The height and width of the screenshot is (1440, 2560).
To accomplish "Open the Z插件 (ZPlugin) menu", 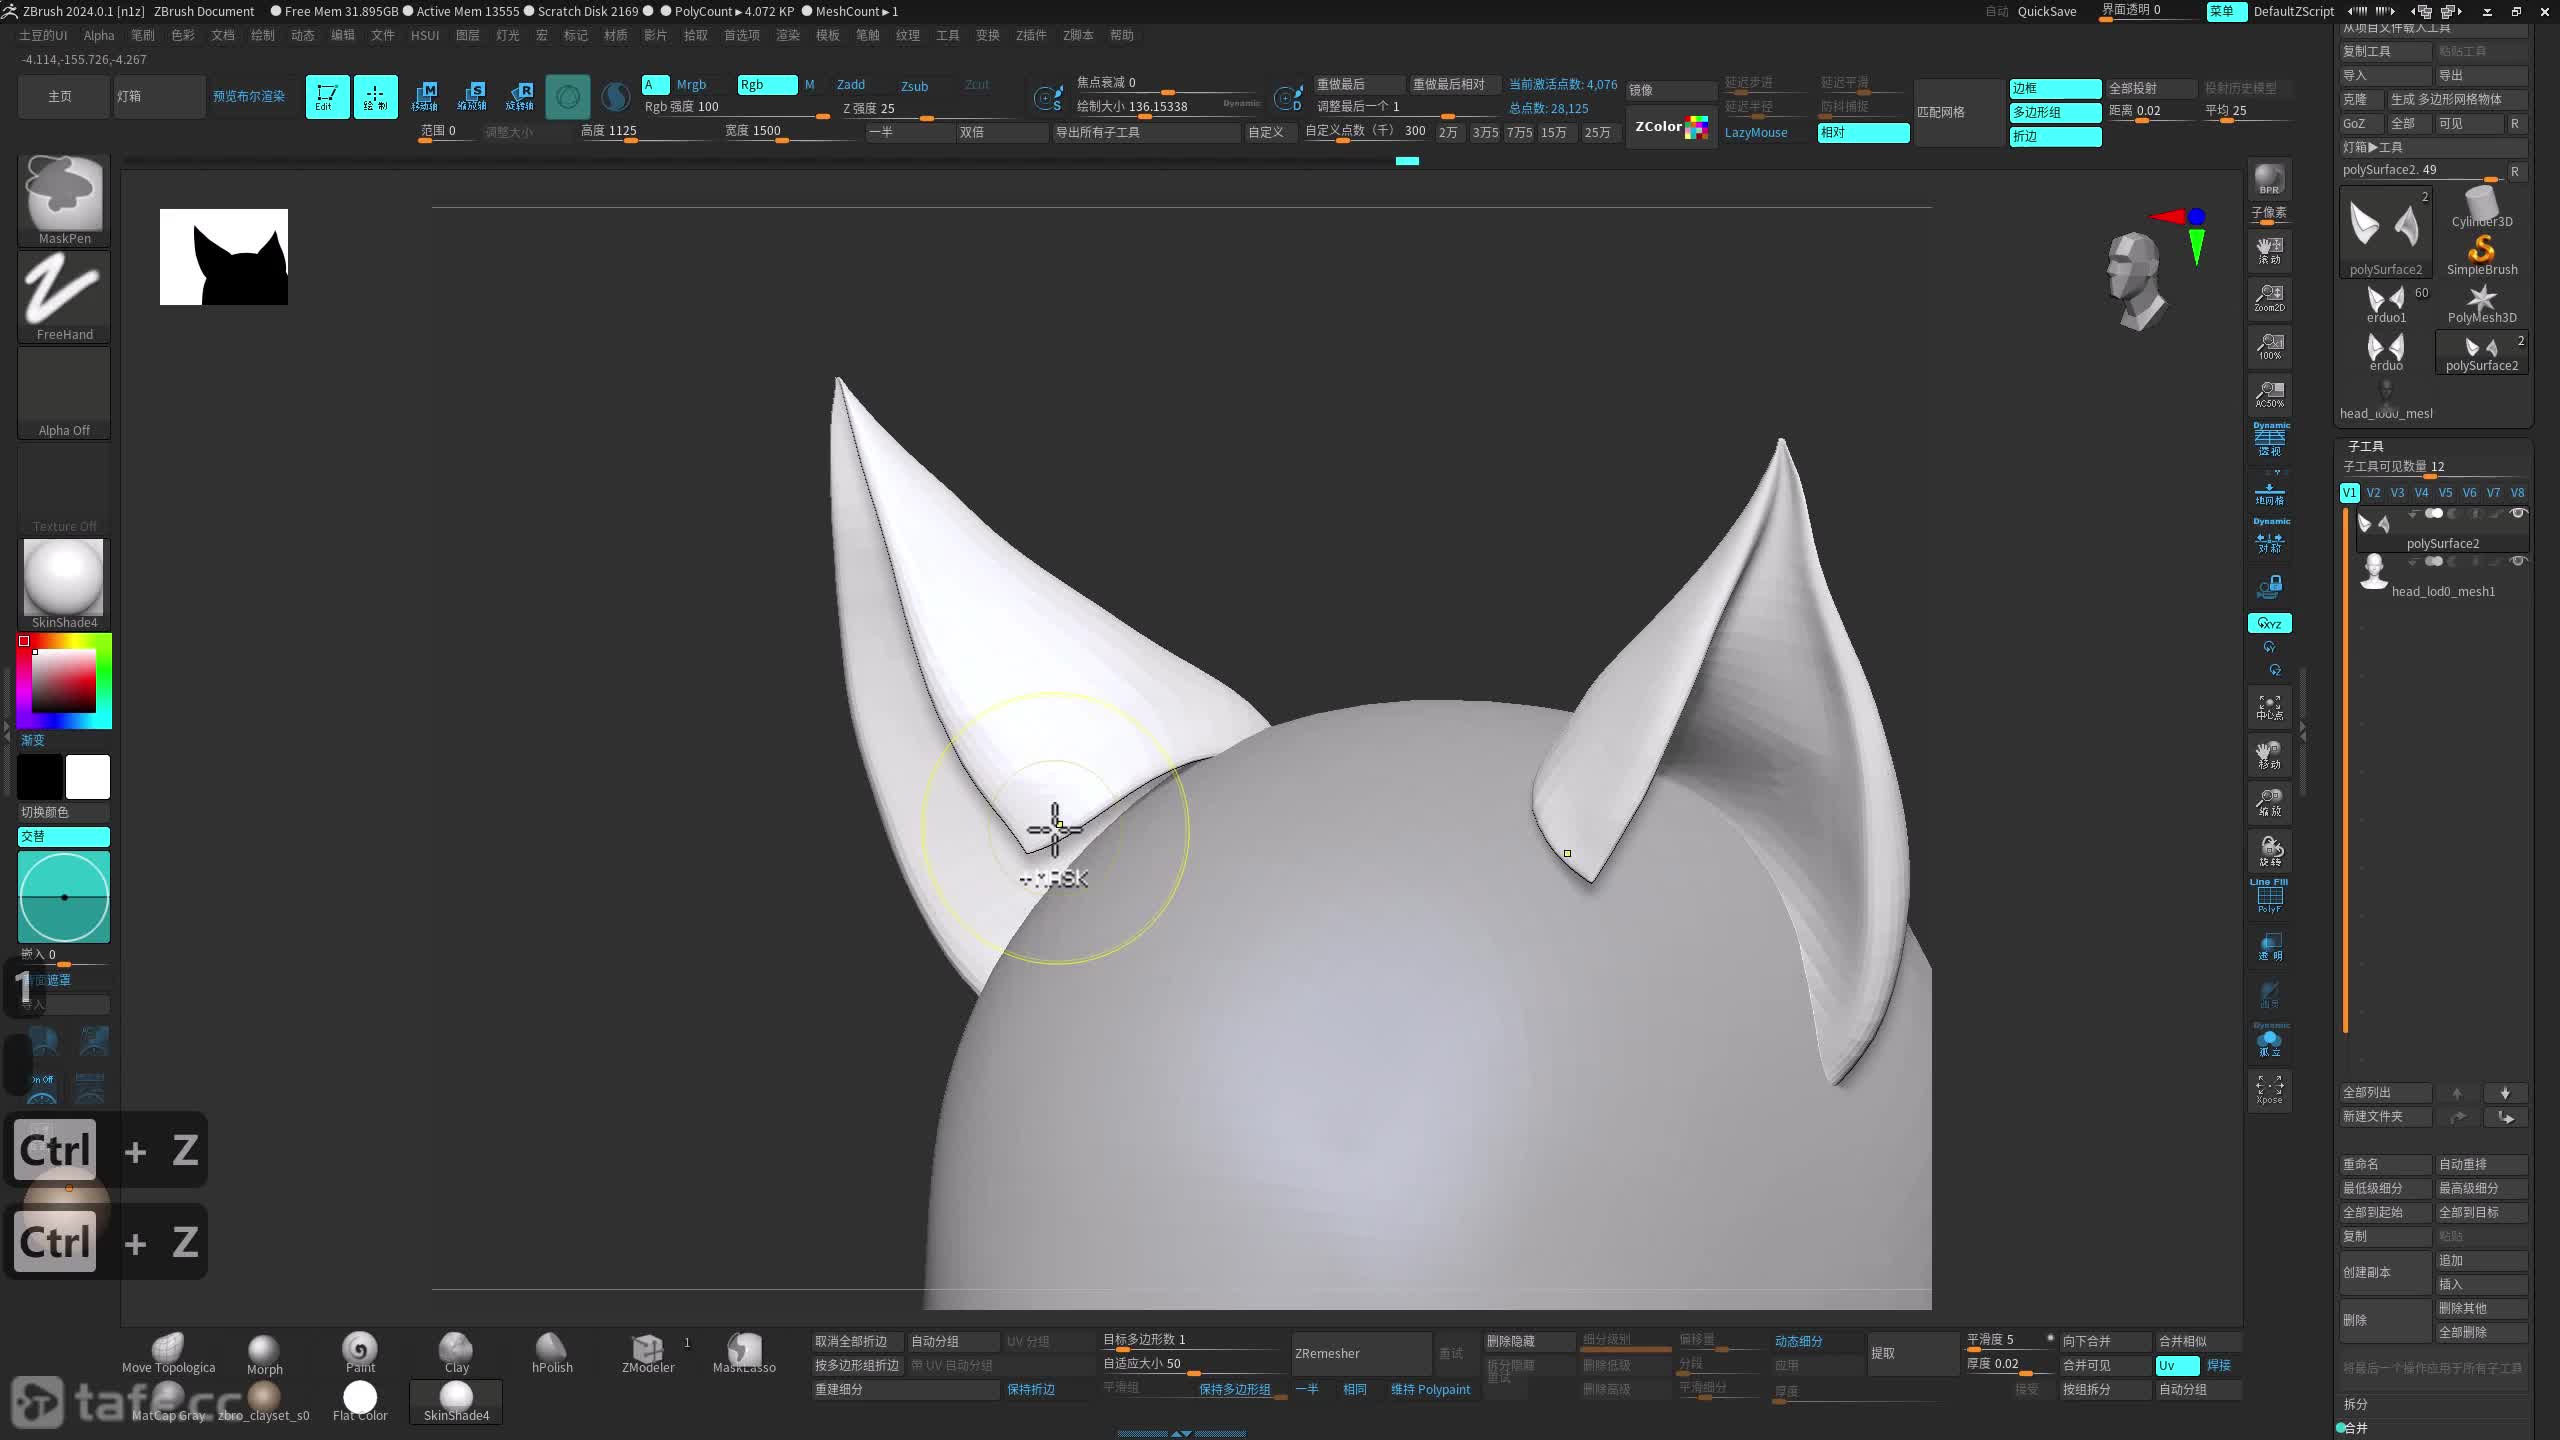I will [1031, 35].
